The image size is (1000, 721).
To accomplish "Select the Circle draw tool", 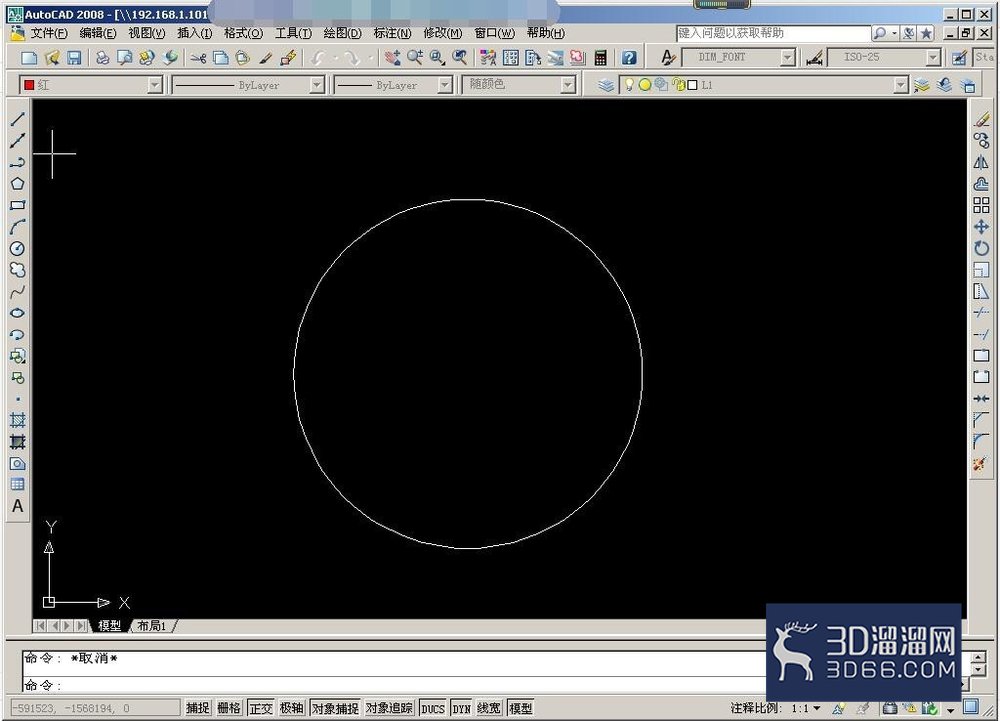I will pos(17,249).
